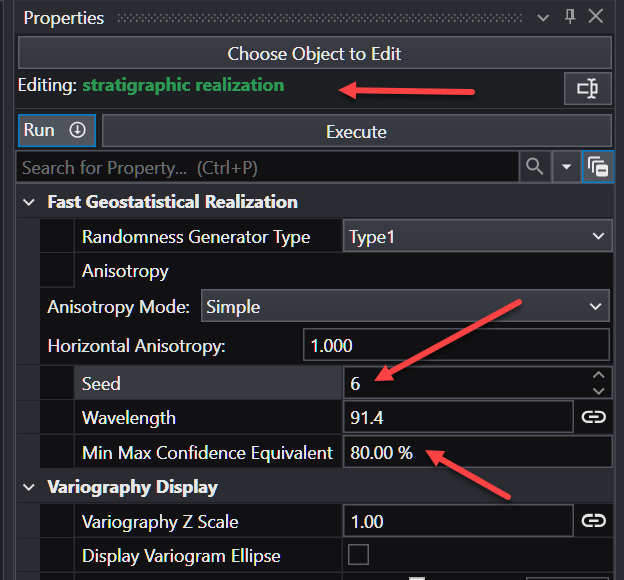Click link icon next to Wavelength
Viewport: 624px width, 580px height.
click(593, 417)
